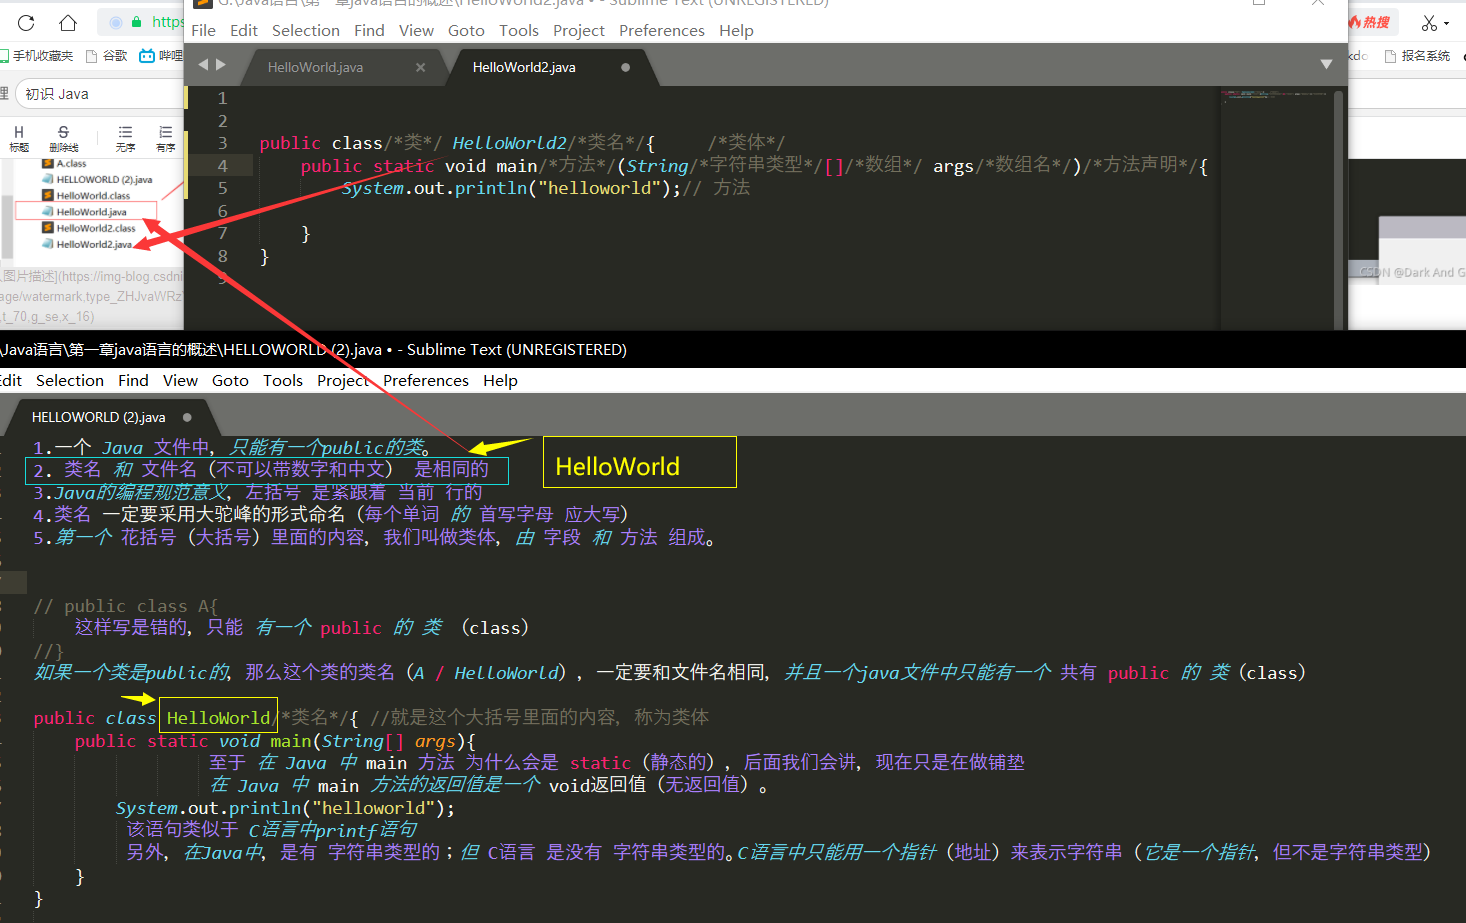Open Selection menu in lower Sublime window
Screen dimensions: 1466x923
70,381
